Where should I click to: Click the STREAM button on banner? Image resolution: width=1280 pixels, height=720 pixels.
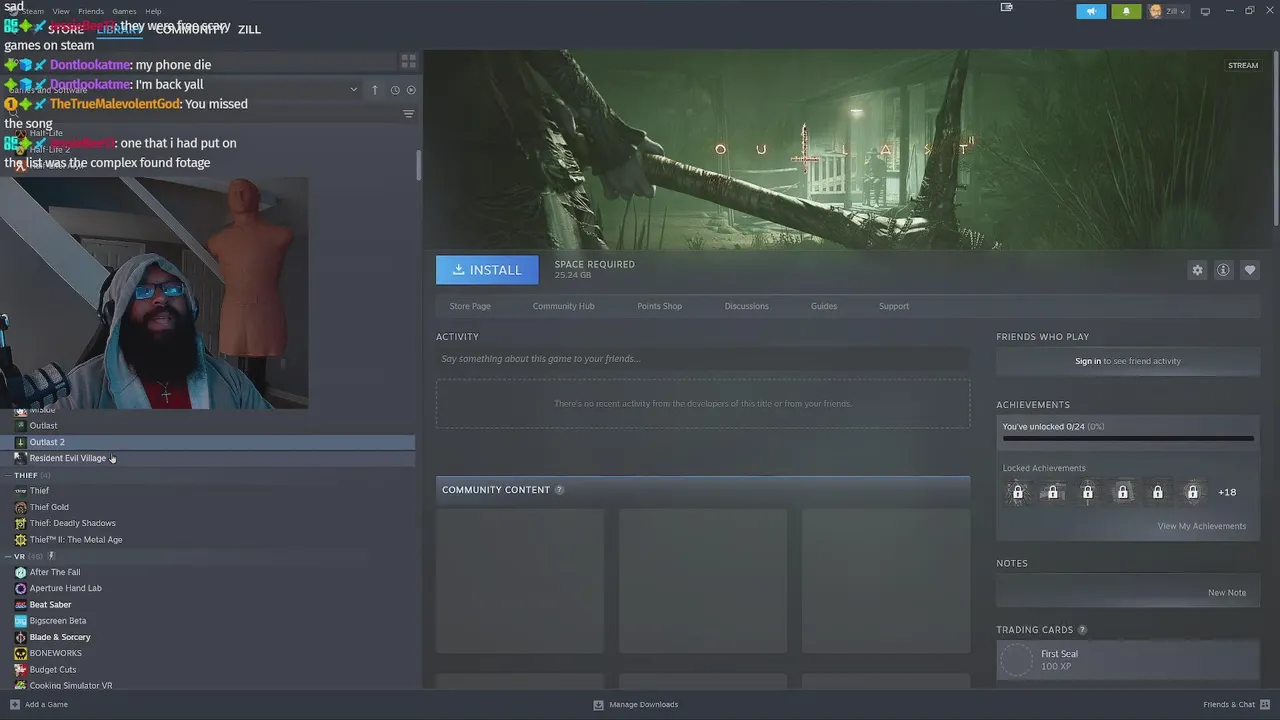[x=1243, y=66]
